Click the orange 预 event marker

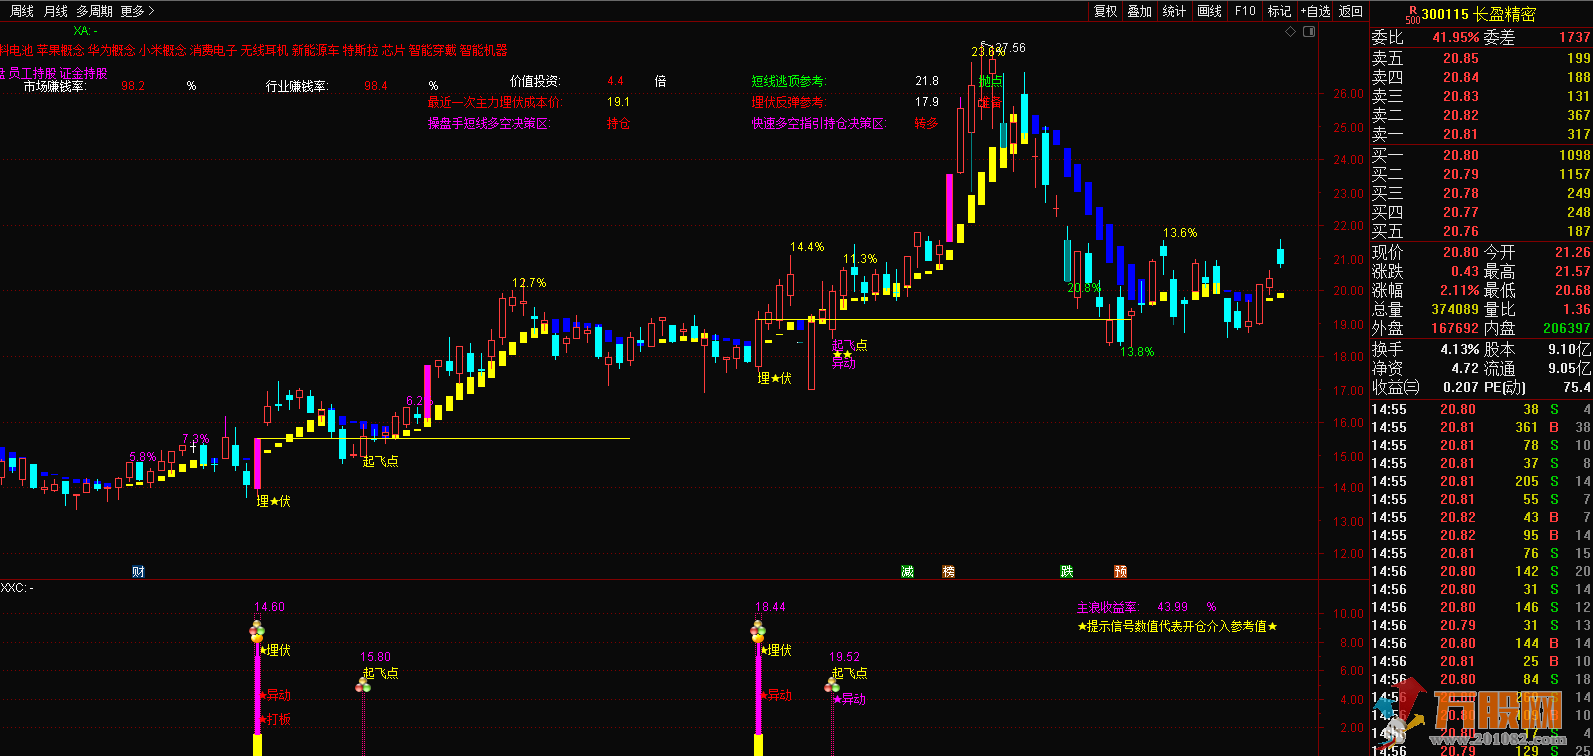pyautogui.click(x=1121, y=572)
